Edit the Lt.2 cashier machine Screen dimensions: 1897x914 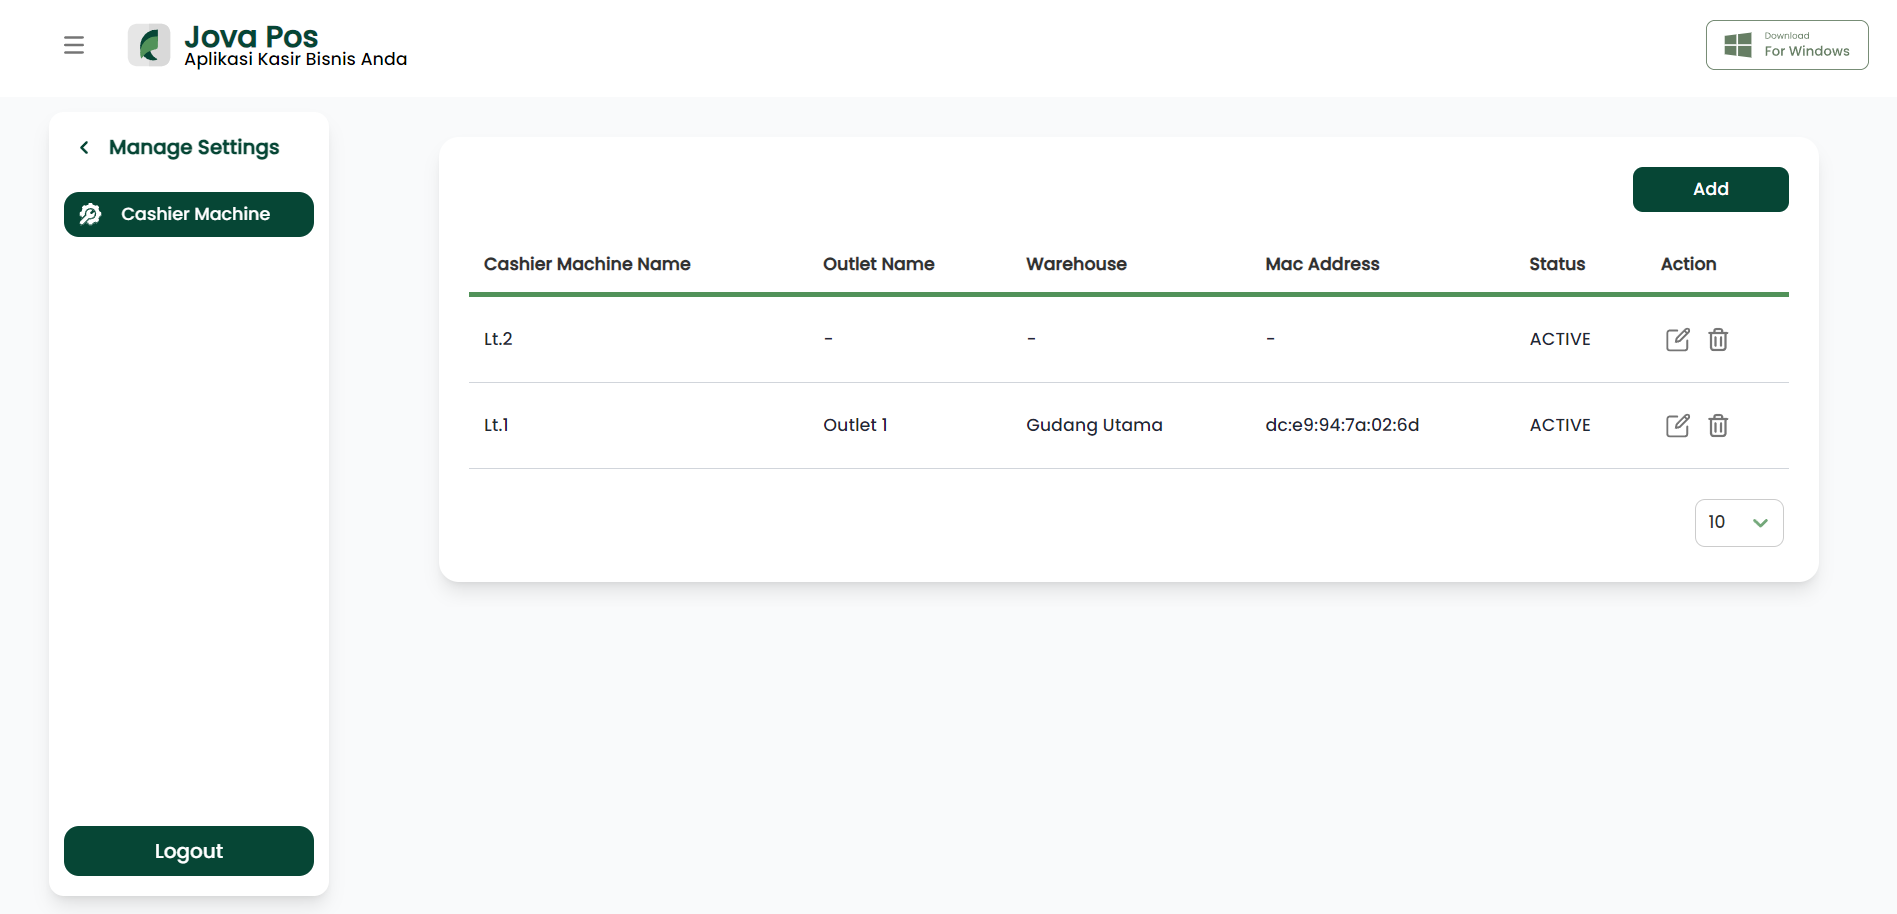1678,339
